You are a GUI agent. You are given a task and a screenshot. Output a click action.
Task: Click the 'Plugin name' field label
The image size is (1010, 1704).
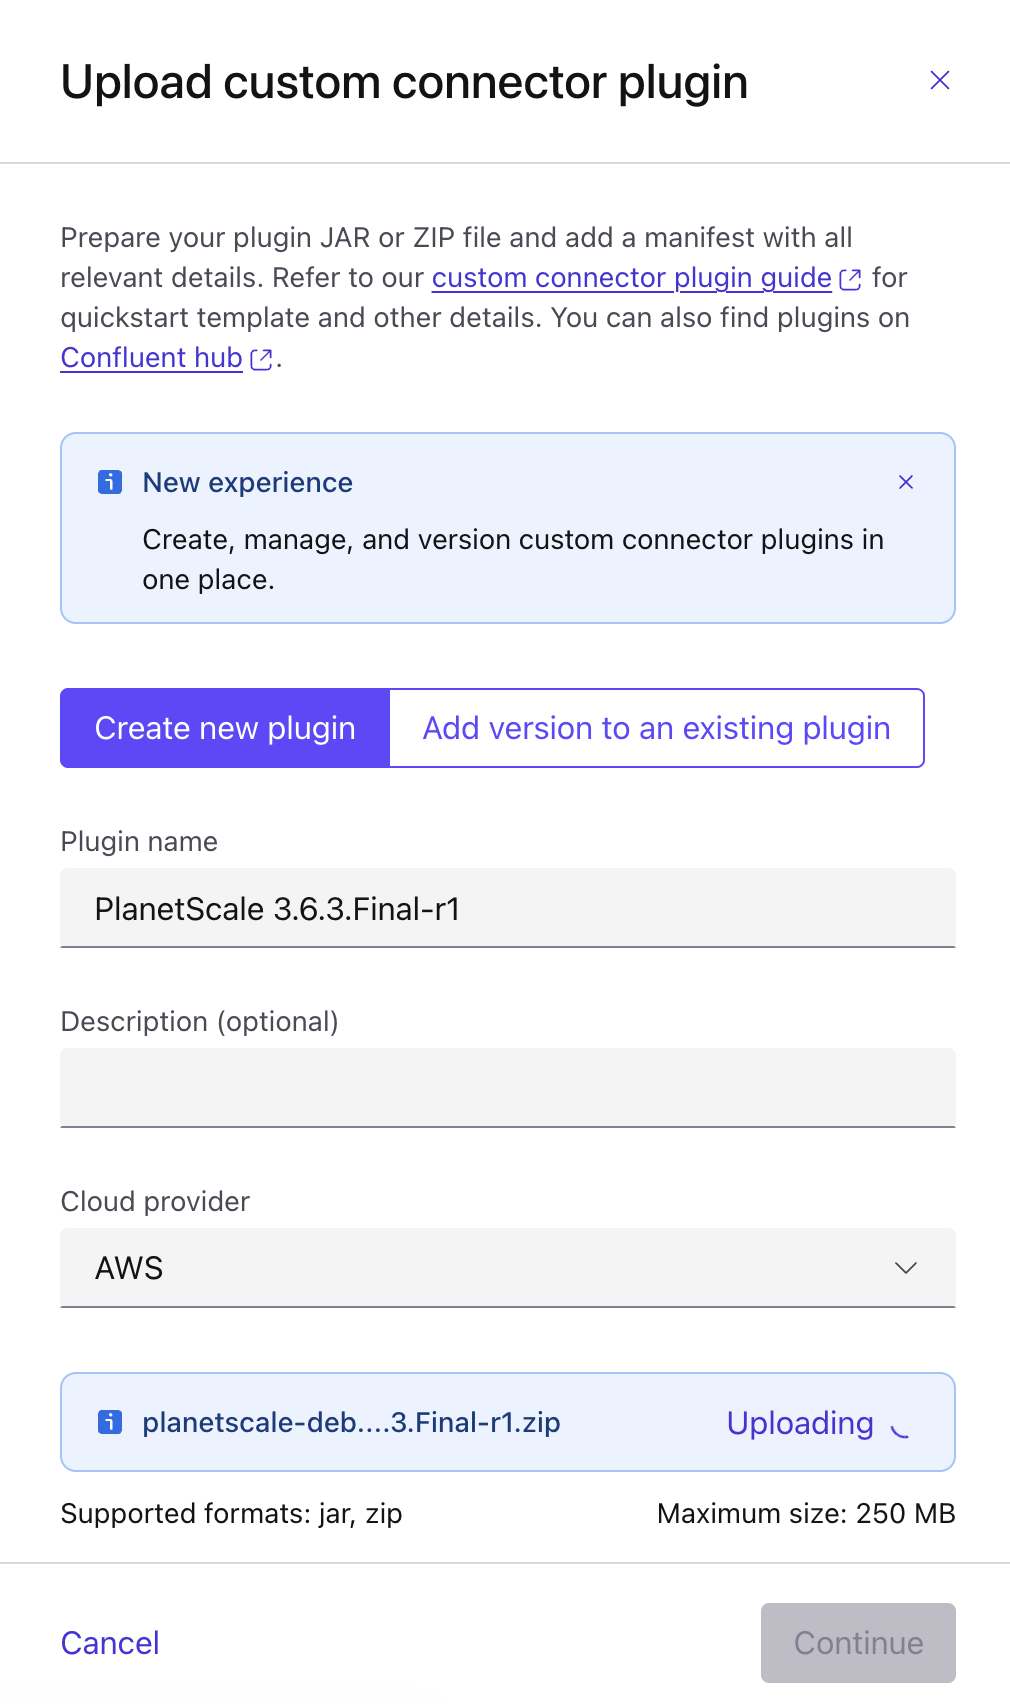(139, 842)
